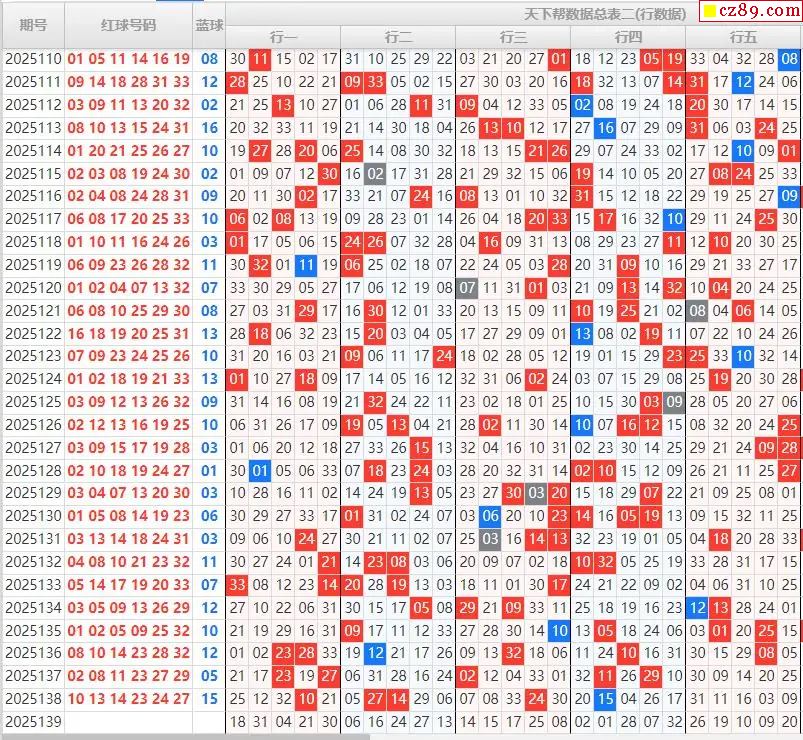Select the 行五 column group header

tap(743, 37)
